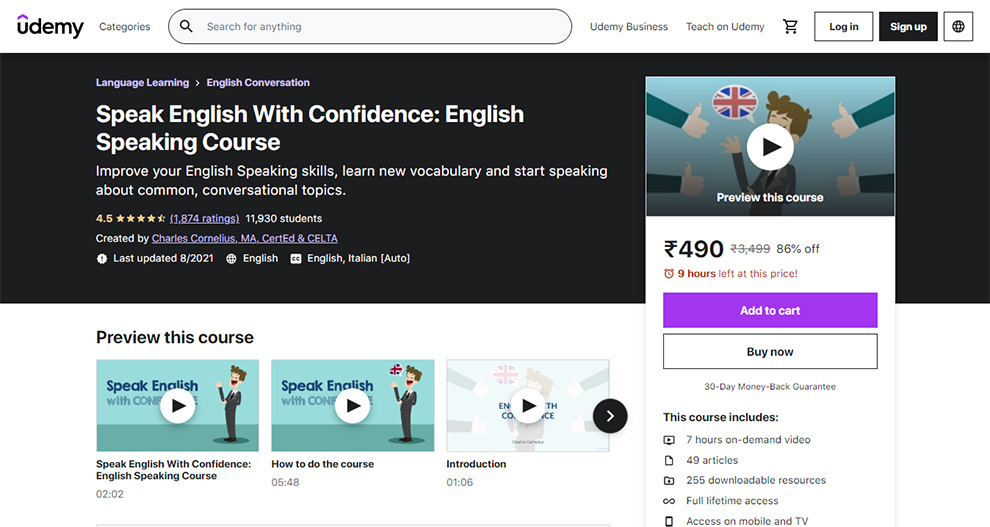
Task: Click the articles document icon
Action: [x=669, y=460]
